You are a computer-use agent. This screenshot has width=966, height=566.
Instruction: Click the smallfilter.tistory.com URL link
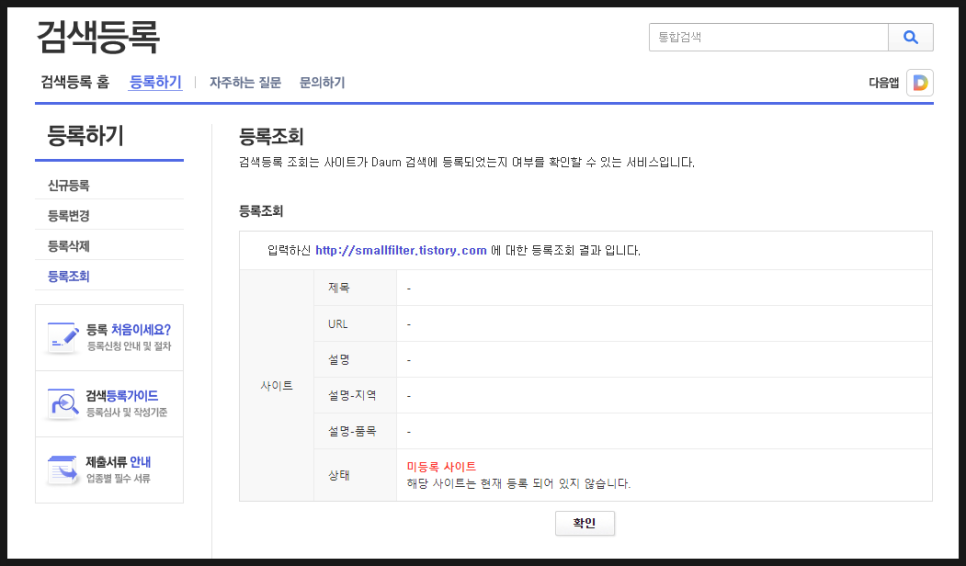pos(401,251)
